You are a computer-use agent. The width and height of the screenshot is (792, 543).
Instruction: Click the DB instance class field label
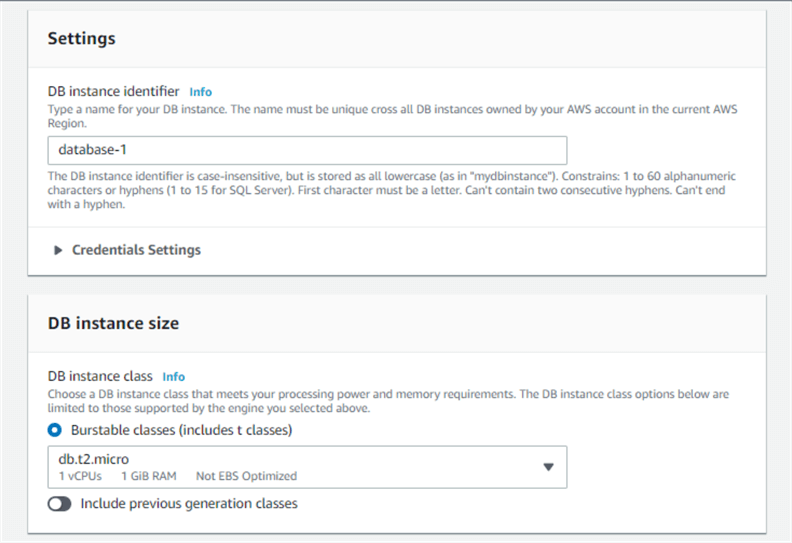pyautogui.click(x=100, y=377)
